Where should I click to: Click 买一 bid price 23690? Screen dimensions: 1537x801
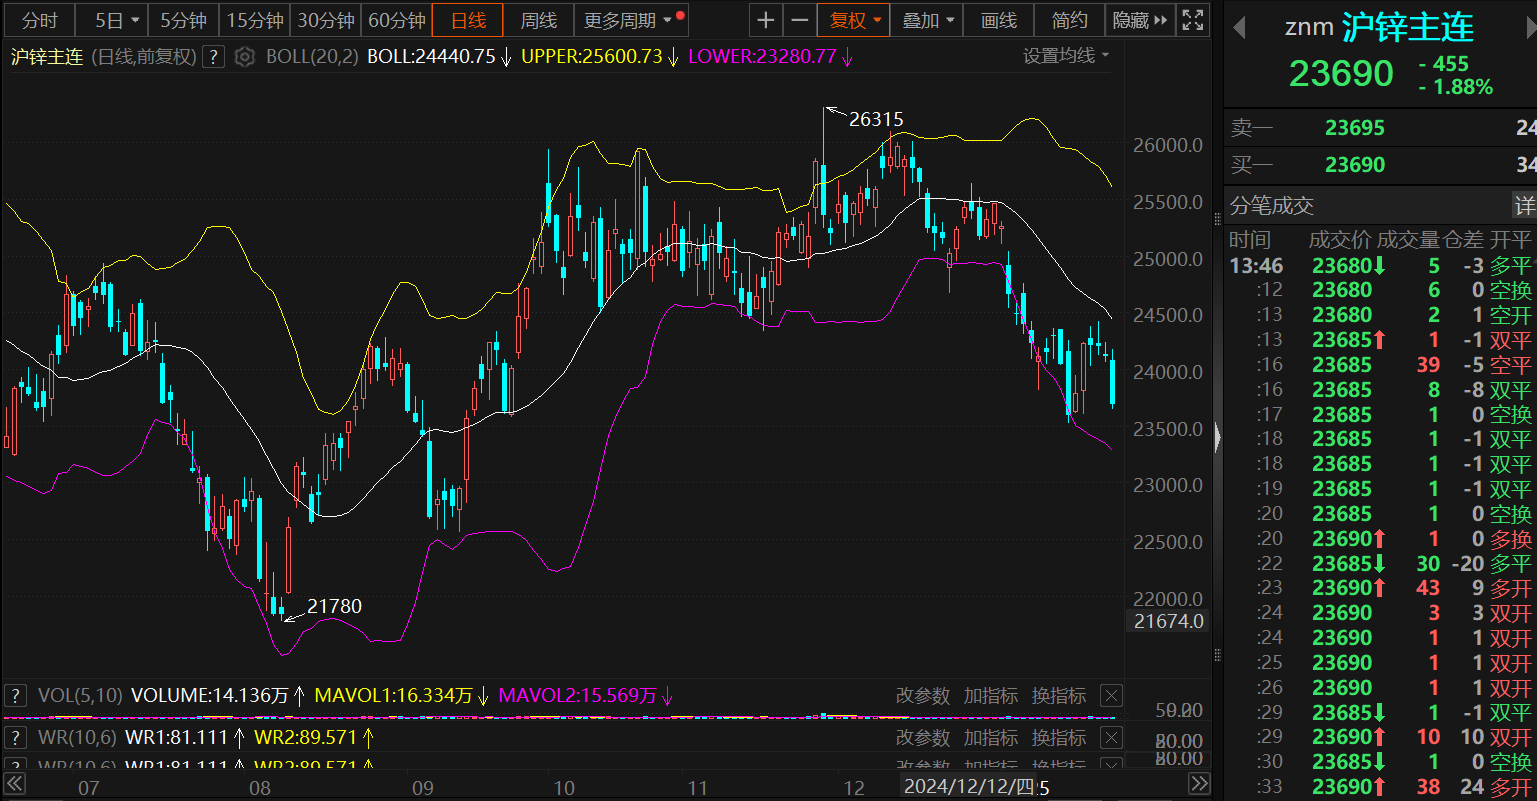[1355, 165]
